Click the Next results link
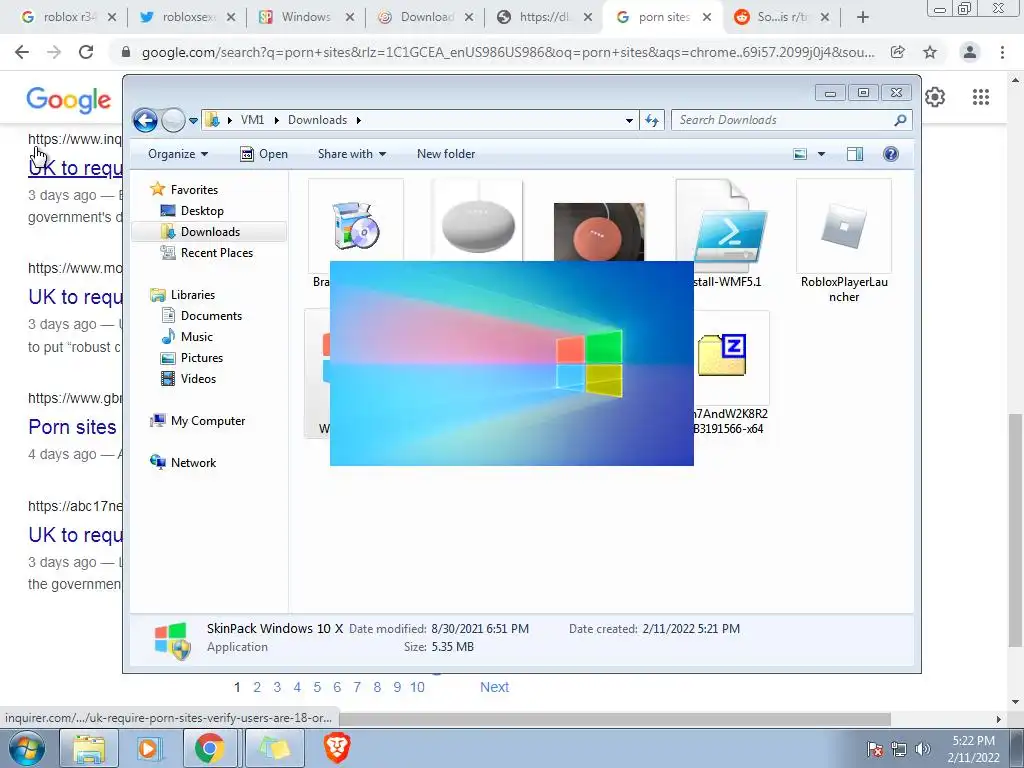 [x=494, y=687]
